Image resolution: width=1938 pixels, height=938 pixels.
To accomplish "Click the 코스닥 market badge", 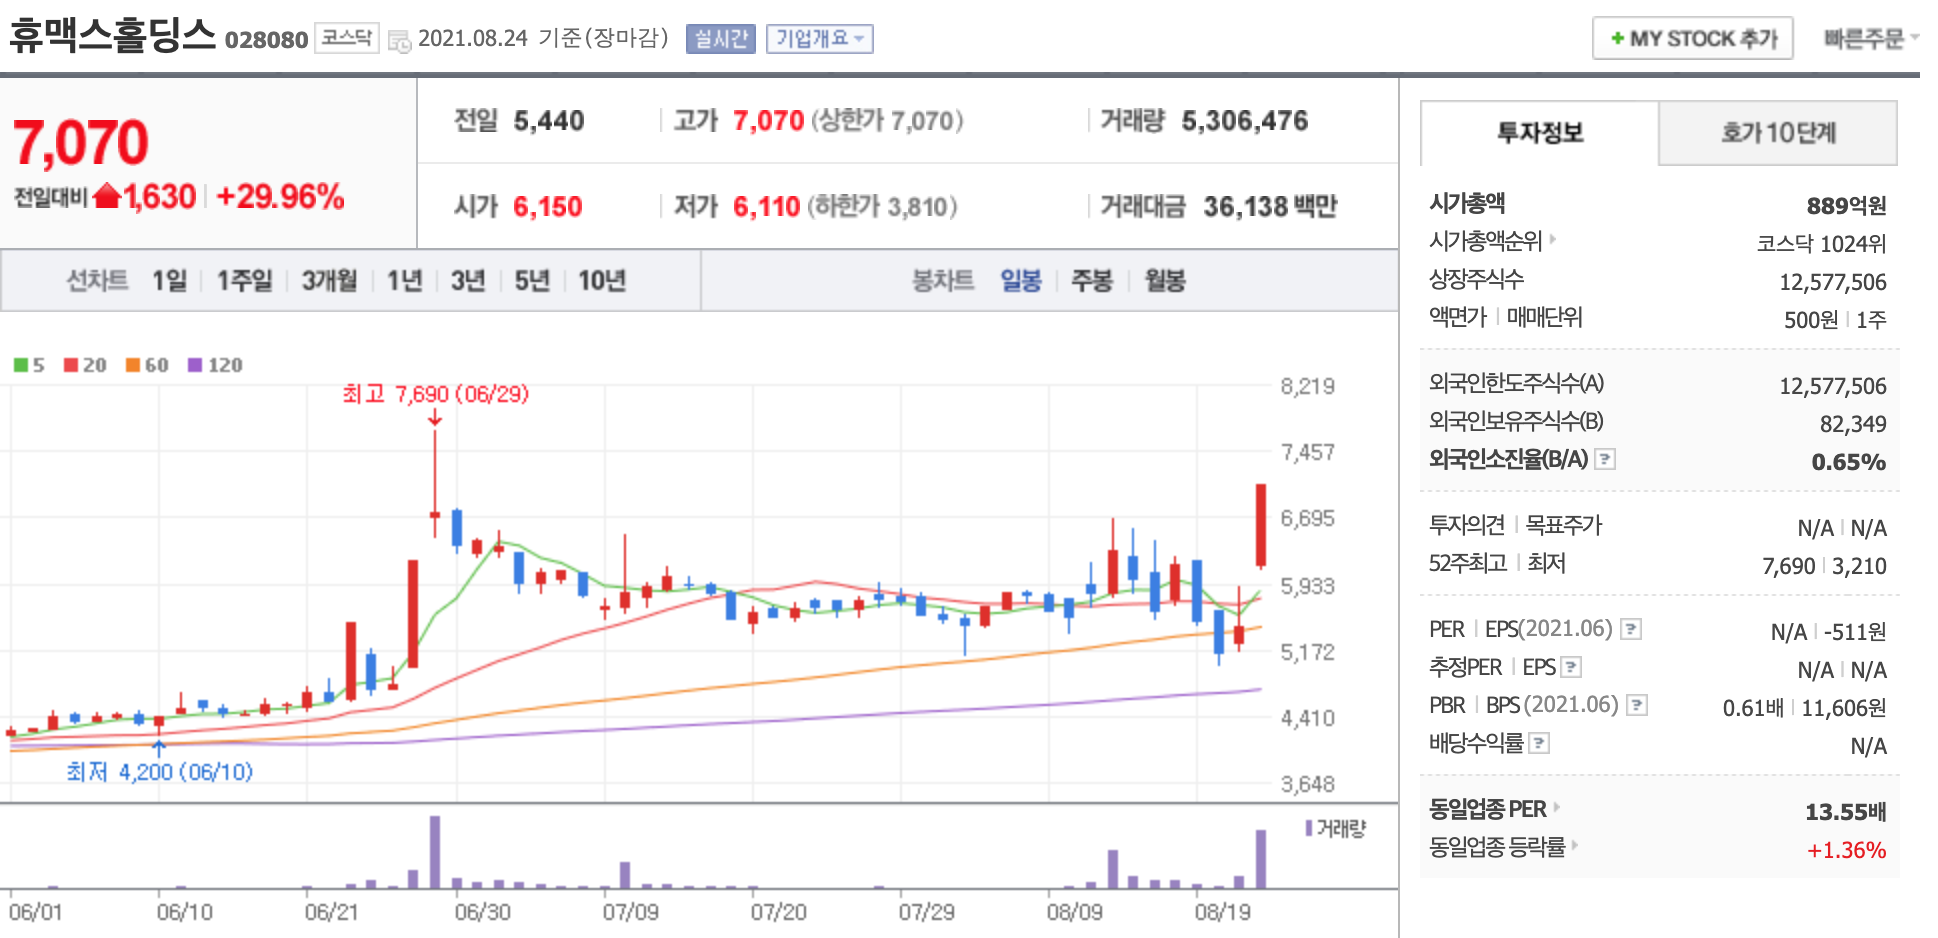I will [347, 38].
